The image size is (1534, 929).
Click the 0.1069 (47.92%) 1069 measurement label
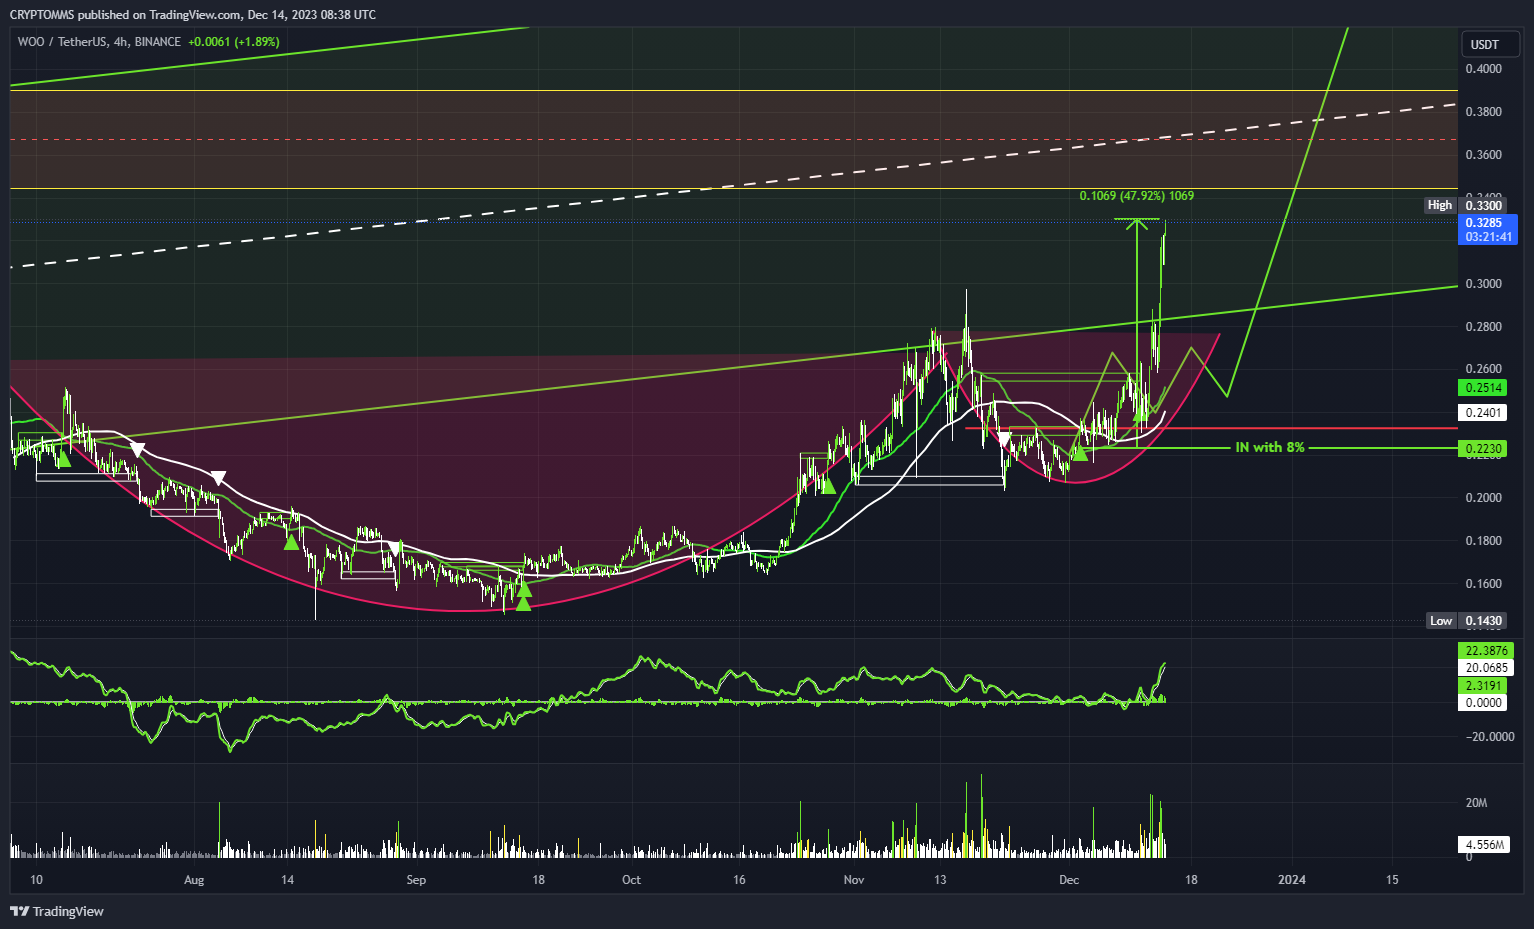(x=1137, y=196)
